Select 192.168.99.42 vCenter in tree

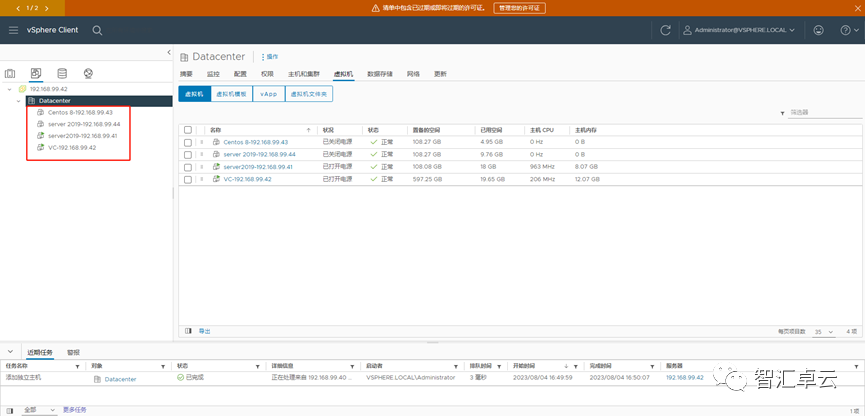tap(49, 89)
